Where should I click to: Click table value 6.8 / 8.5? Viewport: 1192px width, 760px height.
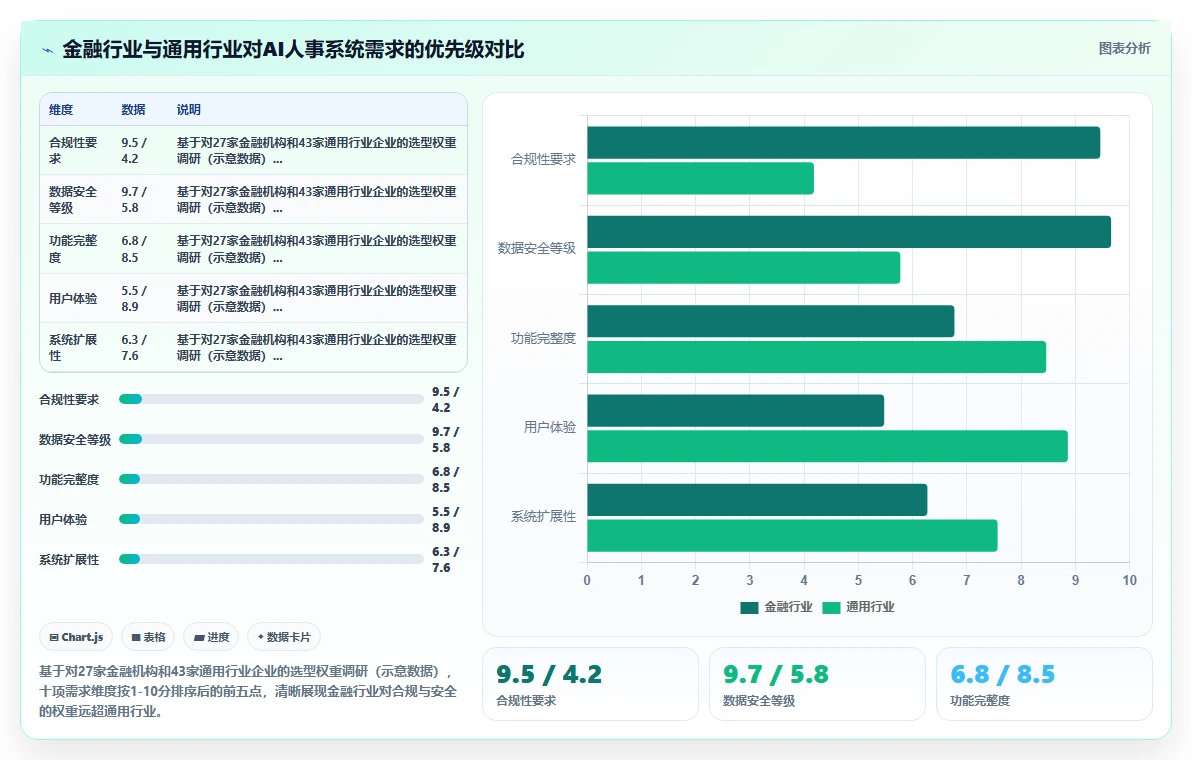pyautogui.click(x=134, y=249)
